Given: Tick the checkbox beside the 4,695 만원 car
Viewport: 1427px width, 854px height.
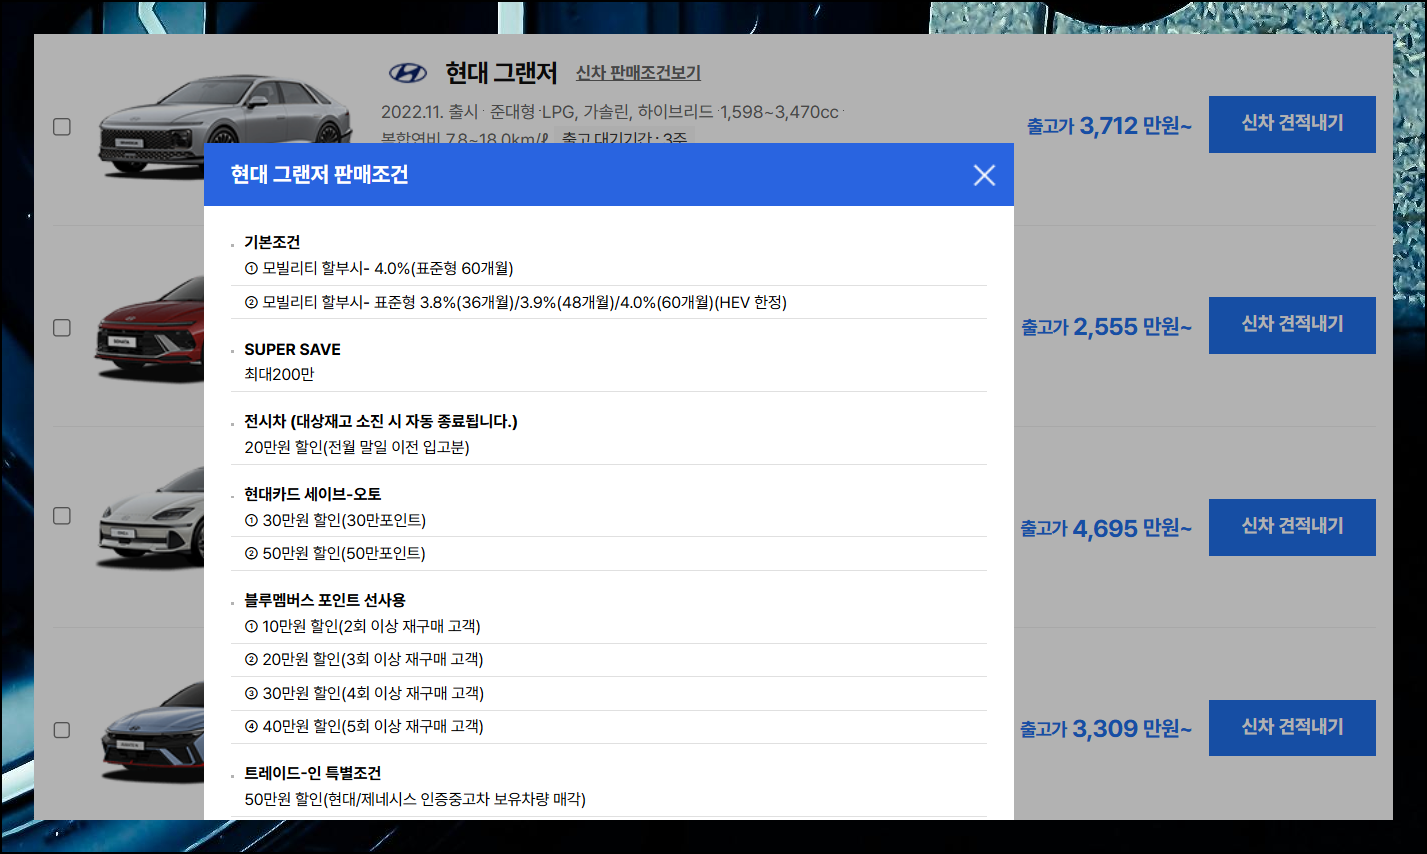Looking at the screenshot, I should 62,516.
